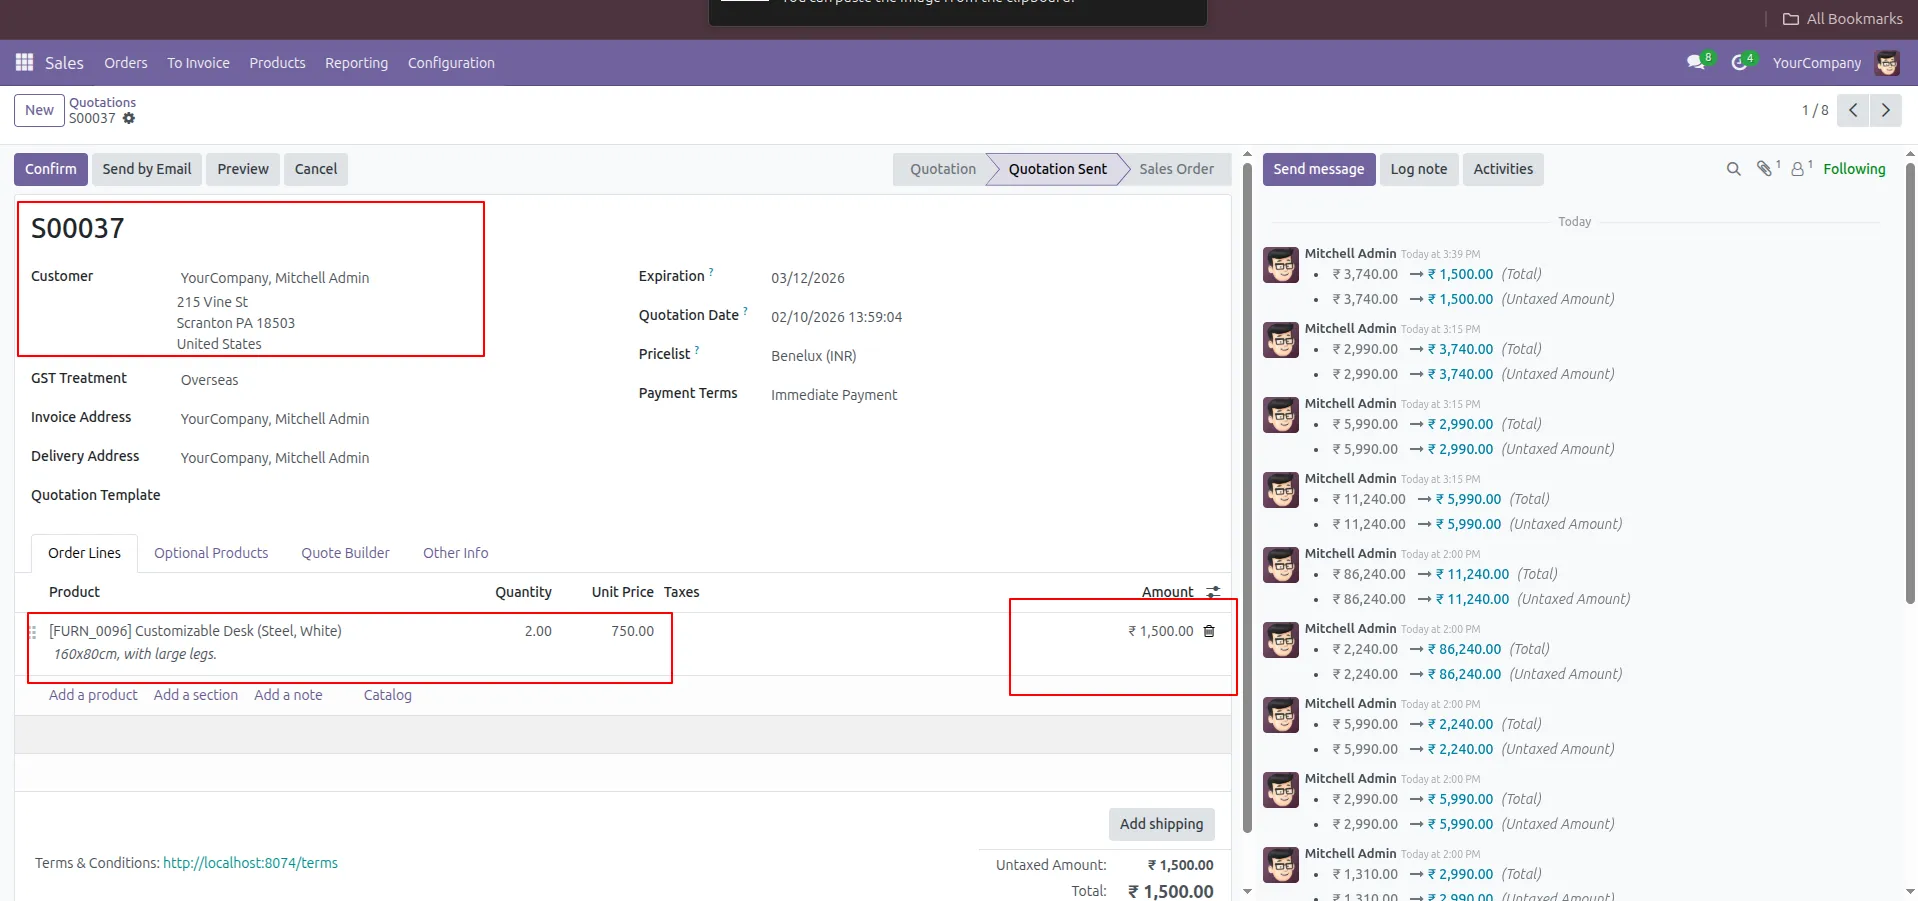Search messages with the magnifier icon
Viewport: 1918px width, 901px height.
coord(1733,169)
